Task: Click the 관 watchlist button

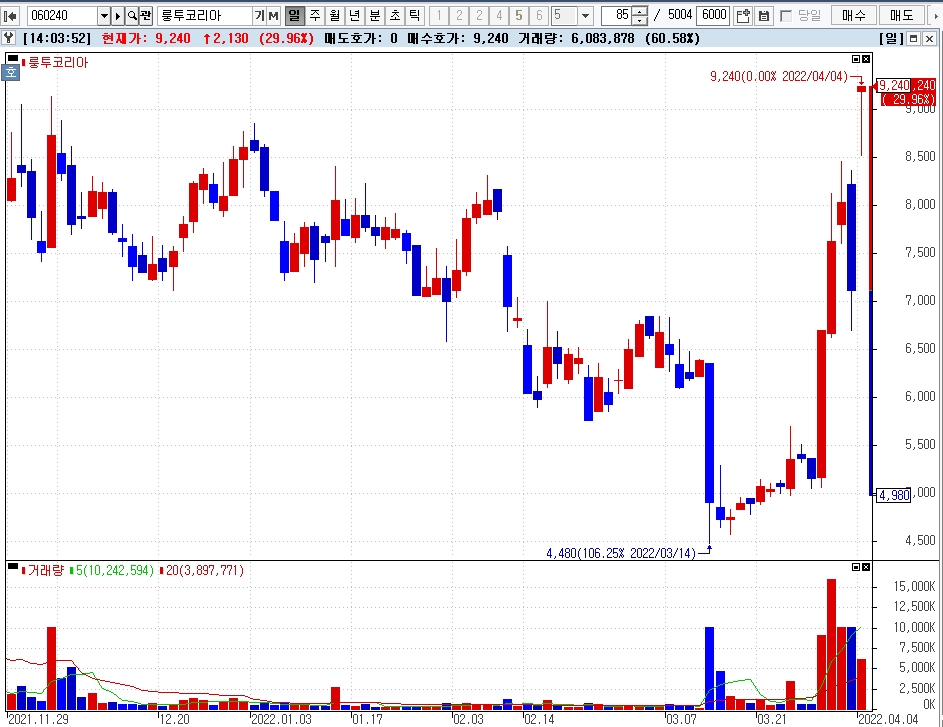Action: pyautogui.click(x=146, y=15)
